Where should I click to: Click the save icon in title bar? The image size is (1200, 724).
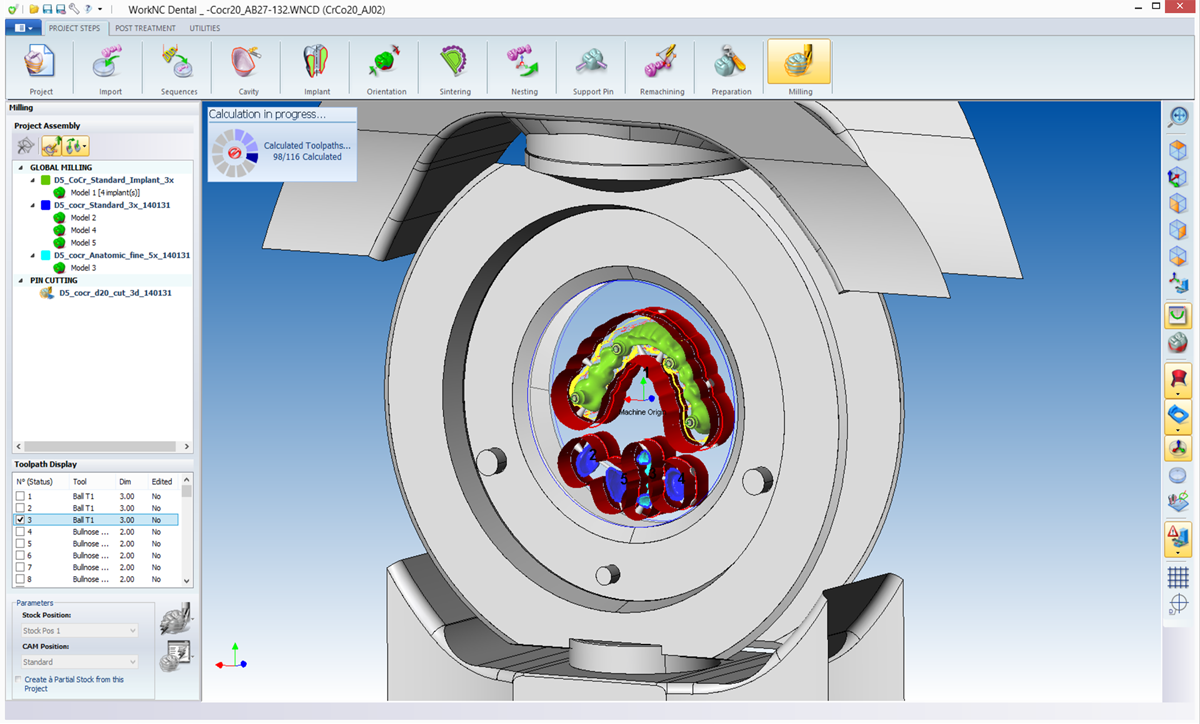click(x=47, y=9)
